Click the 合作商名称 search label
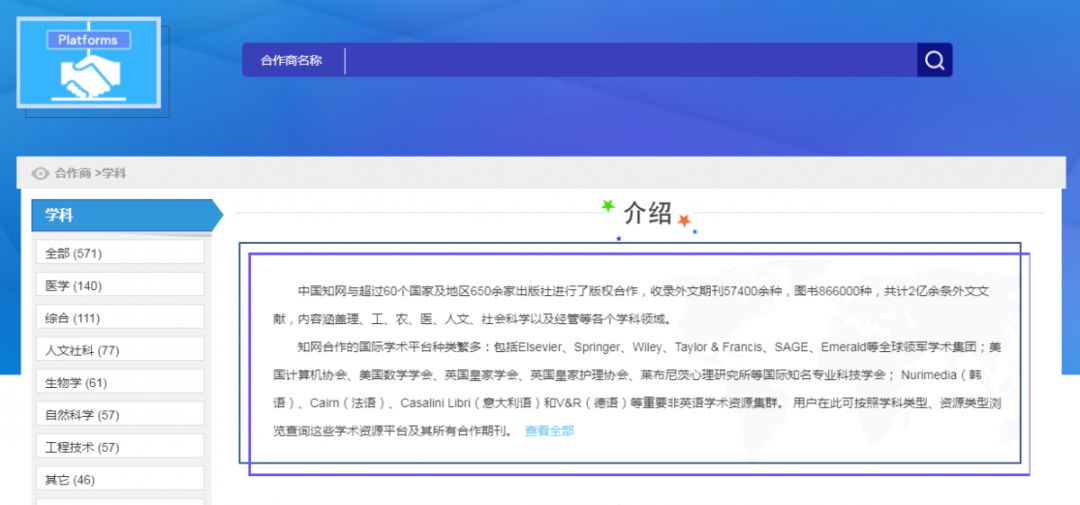This screenshot has height=505, width=1080. [291, 61]
